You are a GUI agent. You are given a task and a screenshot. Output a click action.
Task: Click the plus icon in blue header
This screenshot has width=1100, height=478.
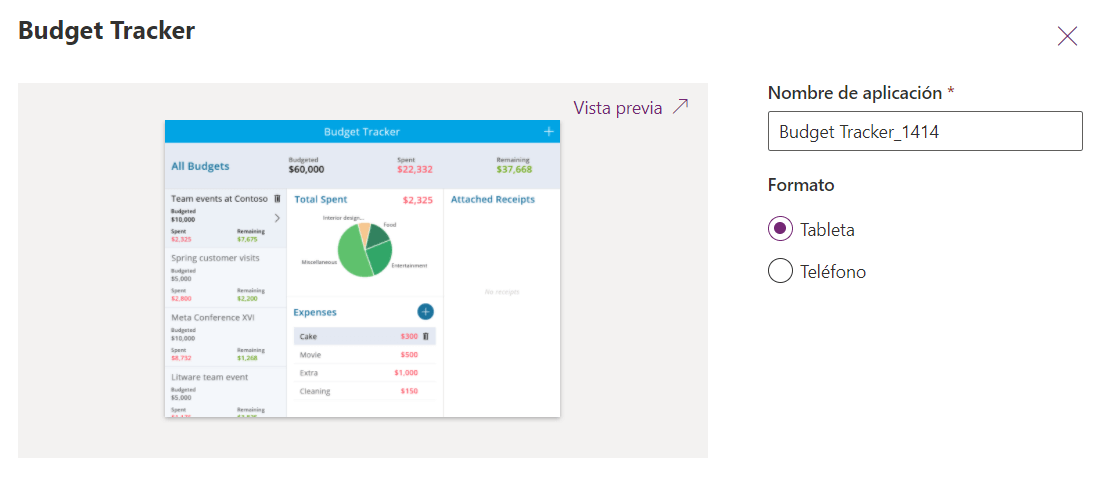pos(548,132)
